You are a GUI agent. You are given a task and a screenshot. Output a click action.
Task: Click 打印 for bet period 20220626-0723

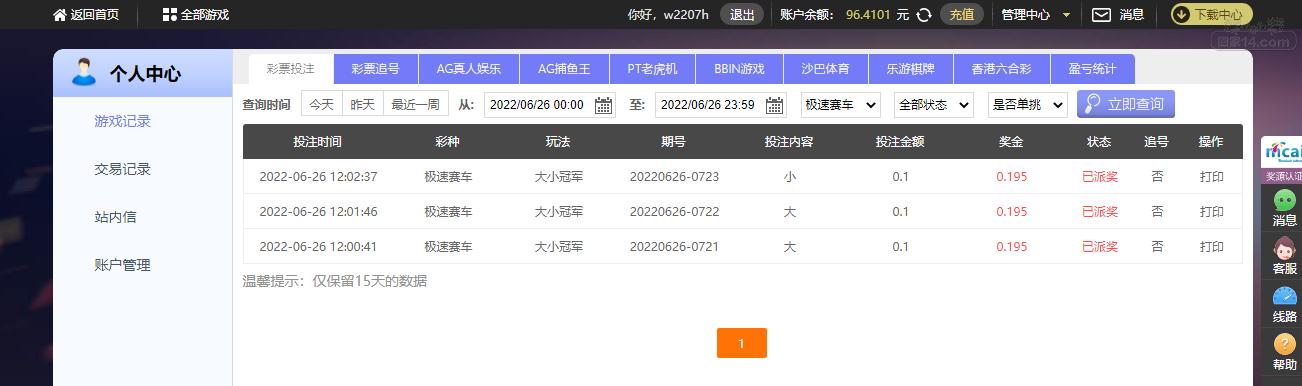(x=1211, y=177)
